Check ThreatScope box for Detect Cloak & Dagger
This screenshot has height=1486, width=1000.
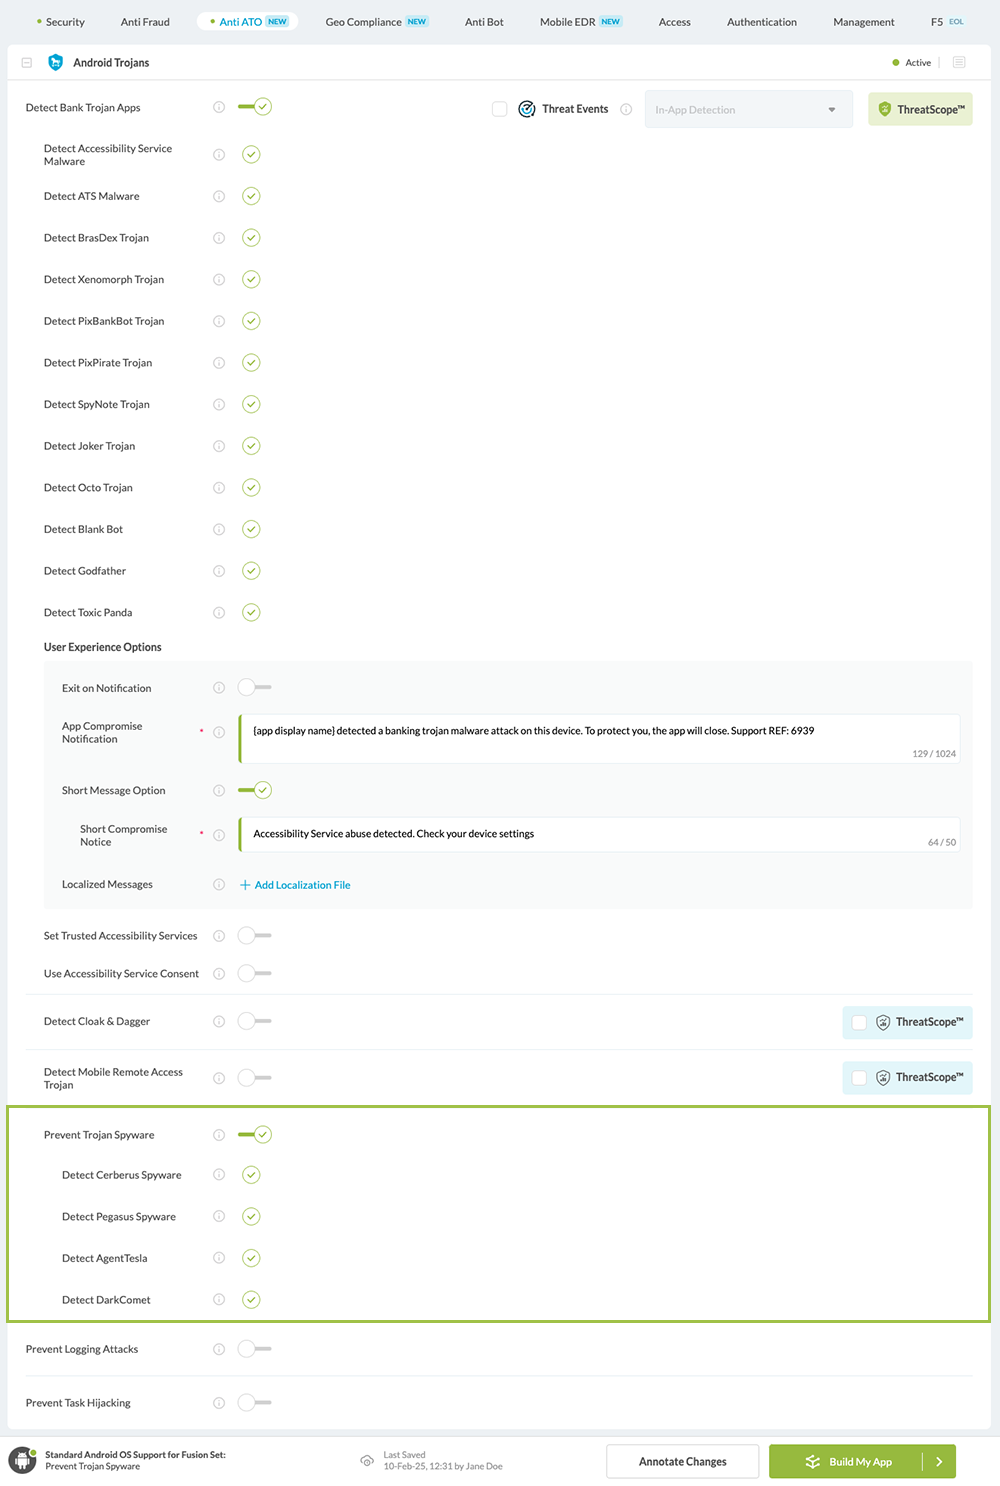[x=859, y=1022]
